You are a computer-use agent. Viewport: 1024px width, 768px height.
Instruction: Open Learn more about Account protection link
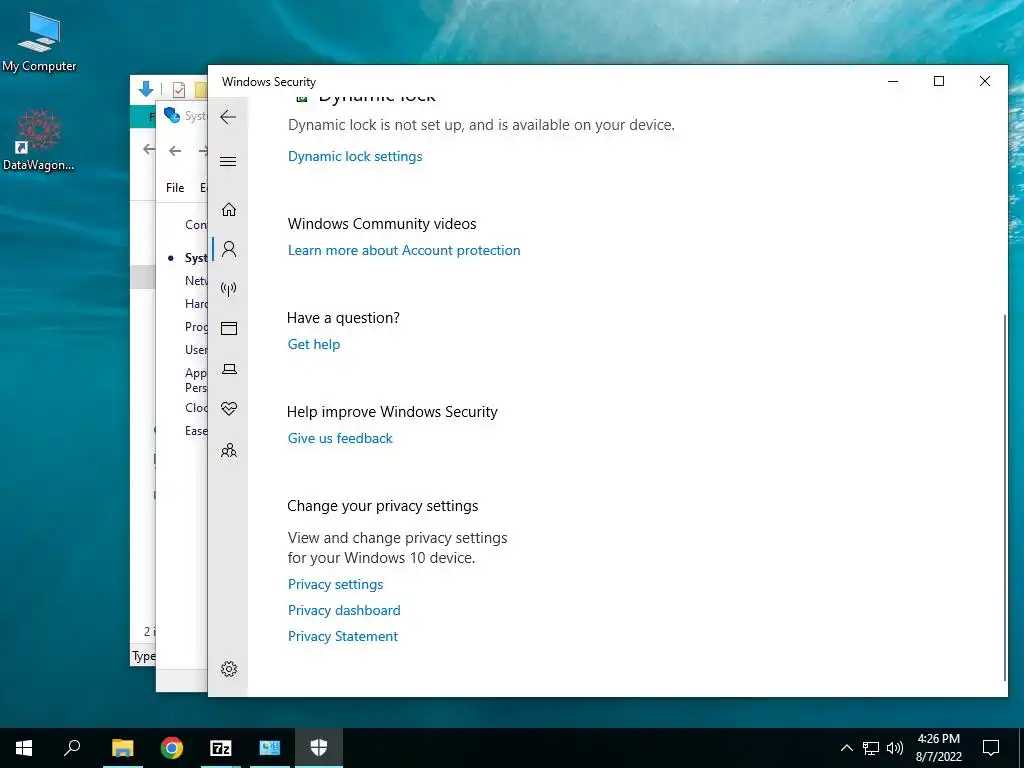click(404, 250)
